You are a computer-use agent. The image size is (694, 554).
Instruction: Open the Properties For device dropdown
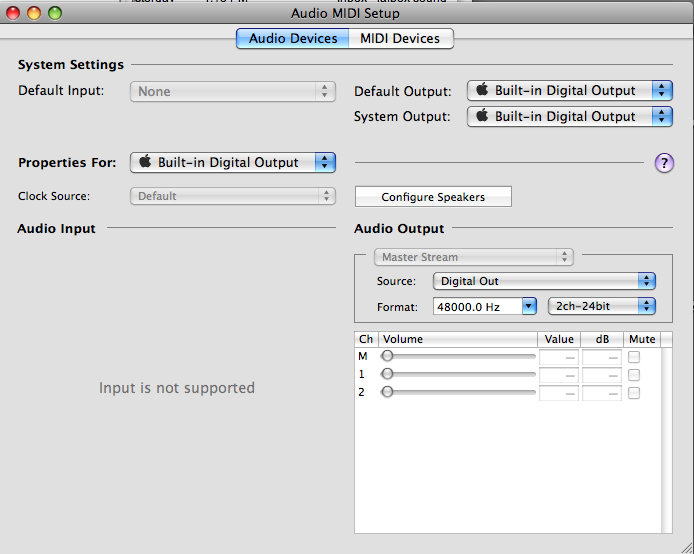point(233,162)
